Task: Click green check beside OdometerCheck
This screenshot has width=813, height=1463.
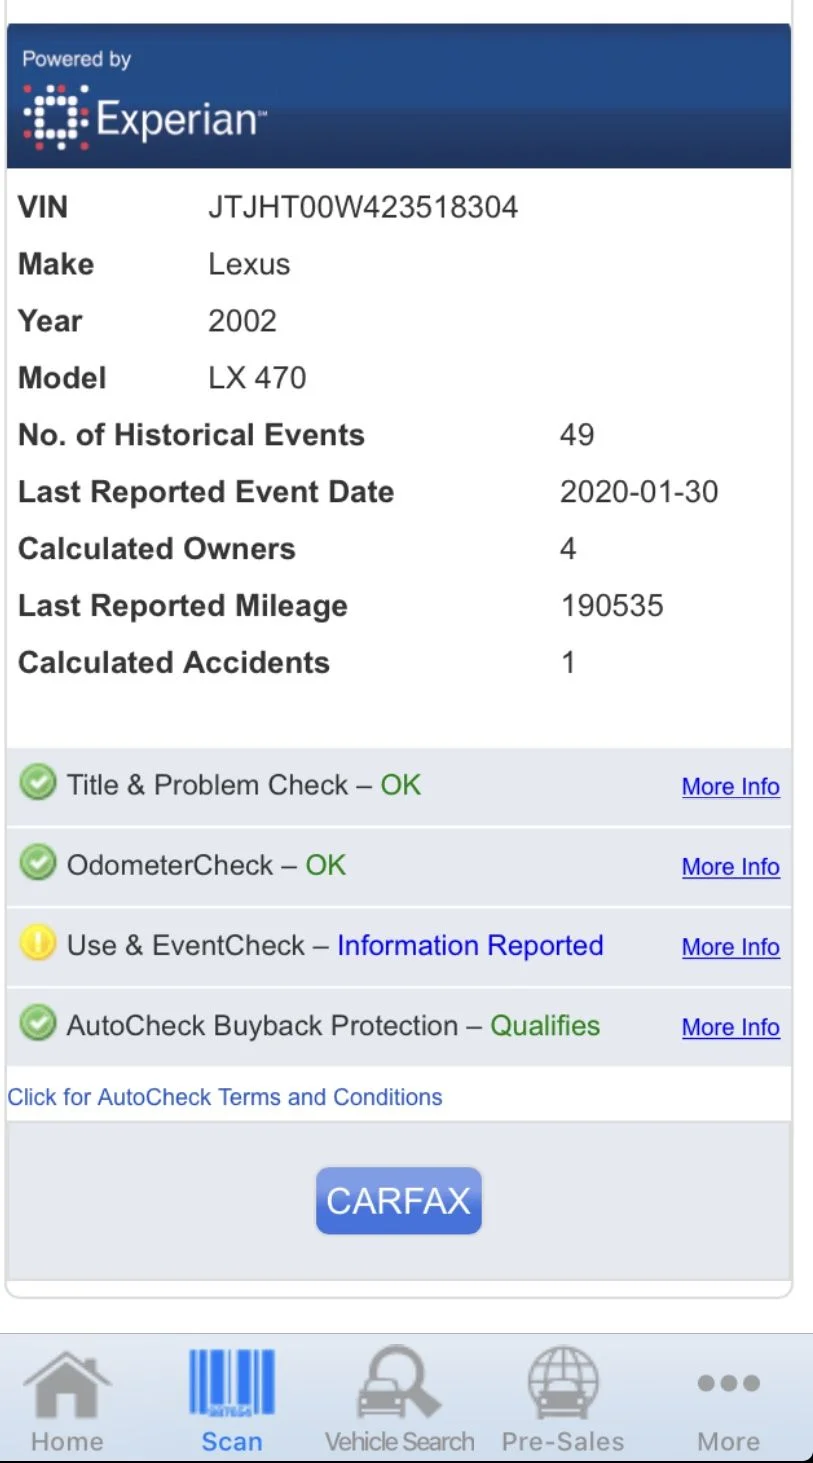Action: pos(38,864)
